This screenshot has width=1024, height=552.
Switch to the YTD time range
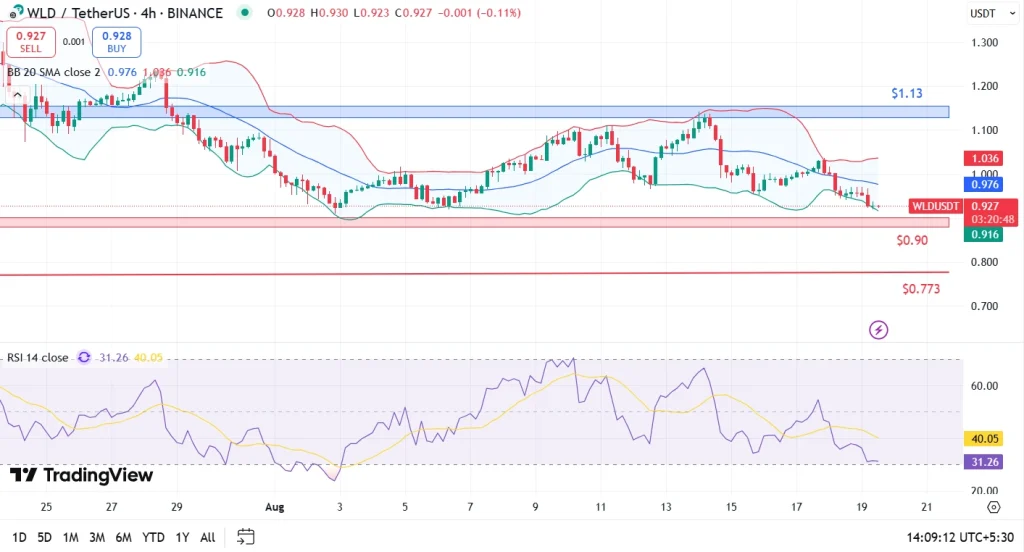153,537
